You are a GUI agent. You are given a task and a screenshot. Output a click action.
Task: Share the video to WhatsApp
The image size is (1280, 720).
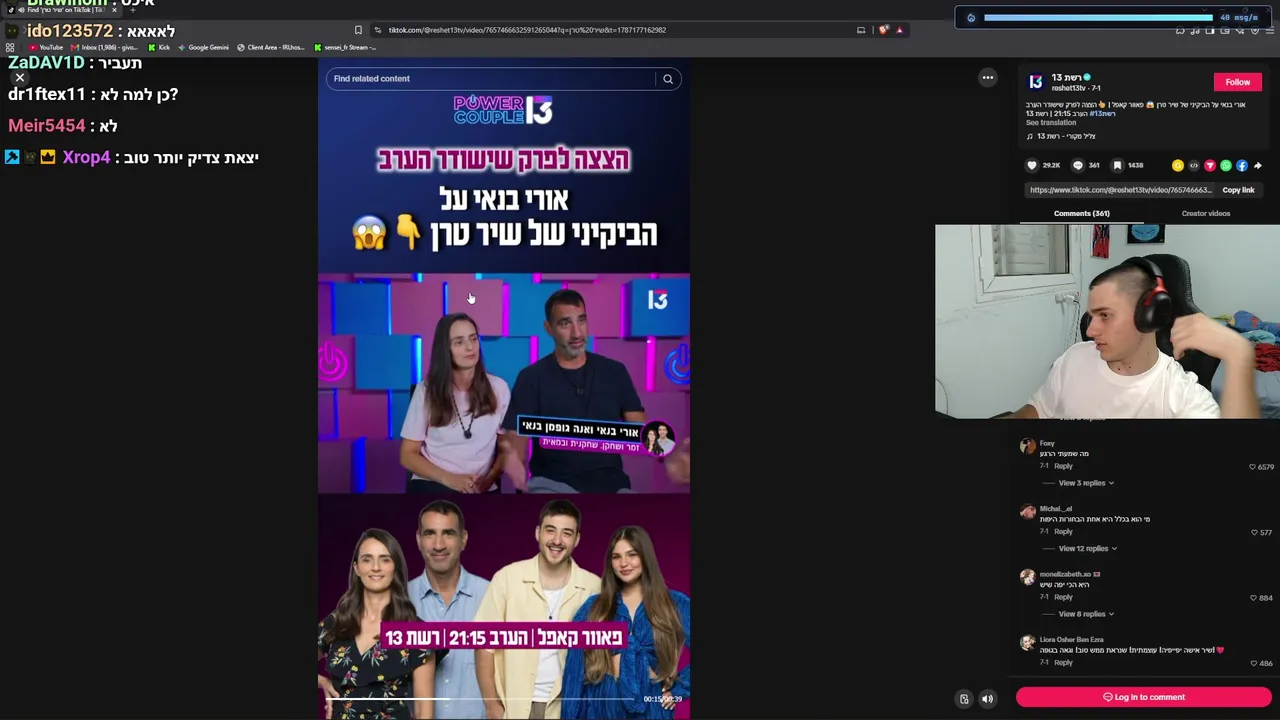[1226, 166]
